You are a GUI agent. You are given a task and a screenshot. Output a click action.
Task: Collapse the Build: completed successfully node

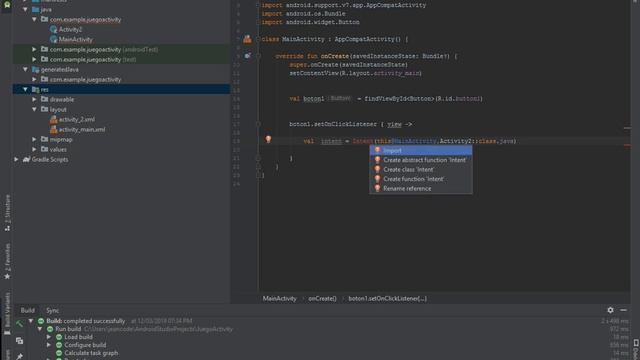coord(31,321)
